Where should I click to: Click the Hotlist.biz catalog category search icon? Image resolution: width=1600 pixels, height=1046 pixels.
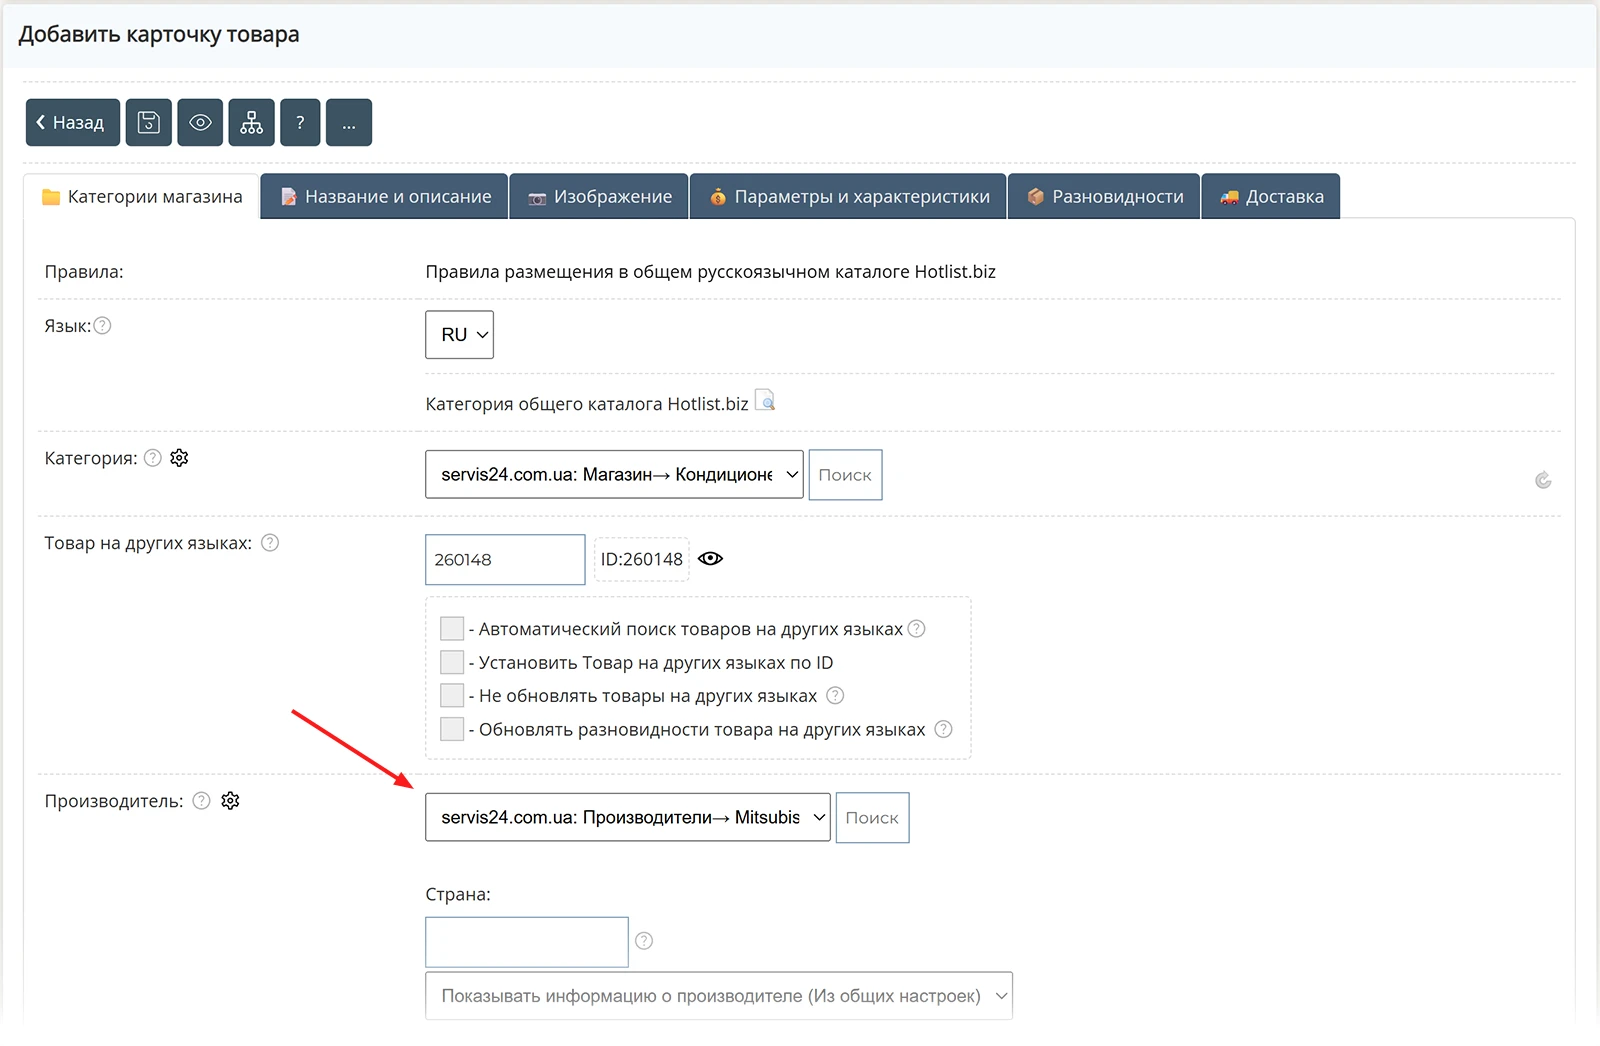pyautogui.click(x=765, y=401)
